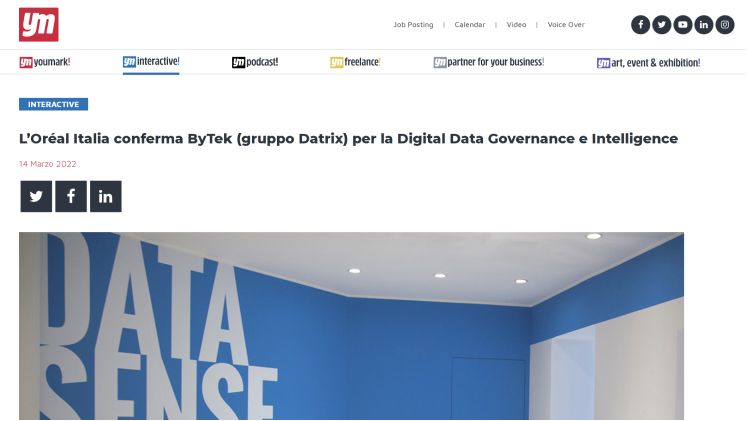This screenshot has height=421, width=747.
Task: Click the blue INTERACTIVE category badge
Action: pyautogui.click(x=53, y=104)
